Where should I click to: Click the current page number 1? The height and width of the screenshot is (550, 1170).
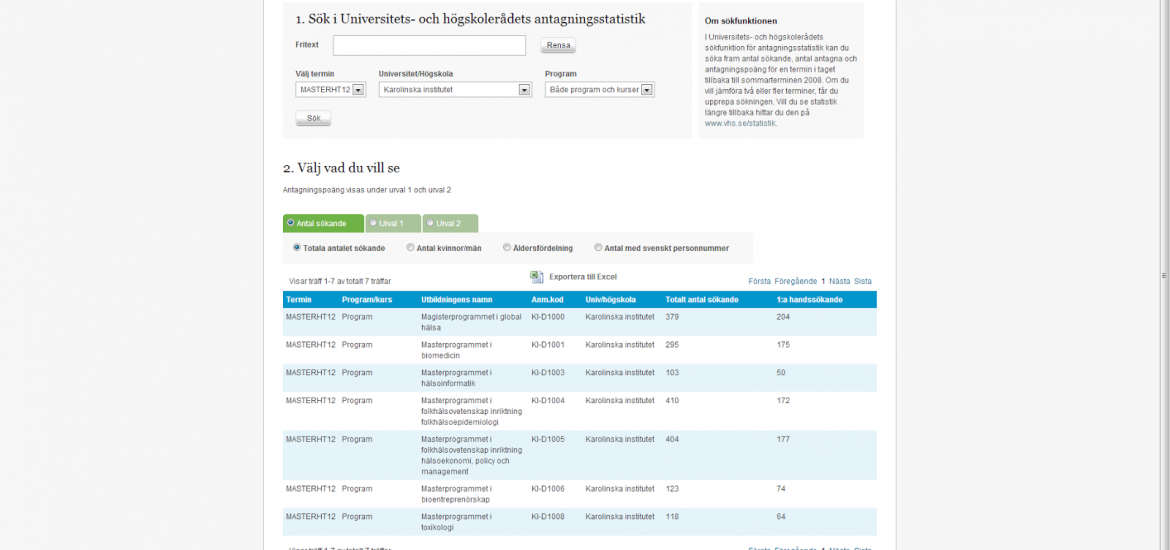click(x=823, y=281)
